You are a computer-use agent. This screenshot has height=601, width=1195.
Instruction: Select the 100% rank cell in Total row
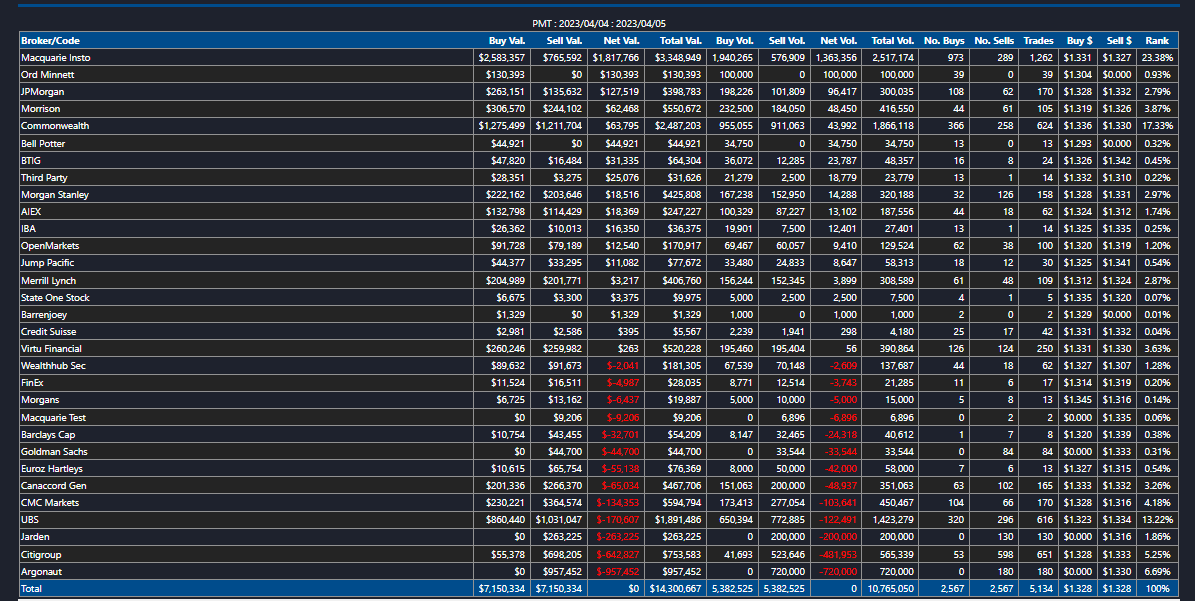(x=1158, y=589)
